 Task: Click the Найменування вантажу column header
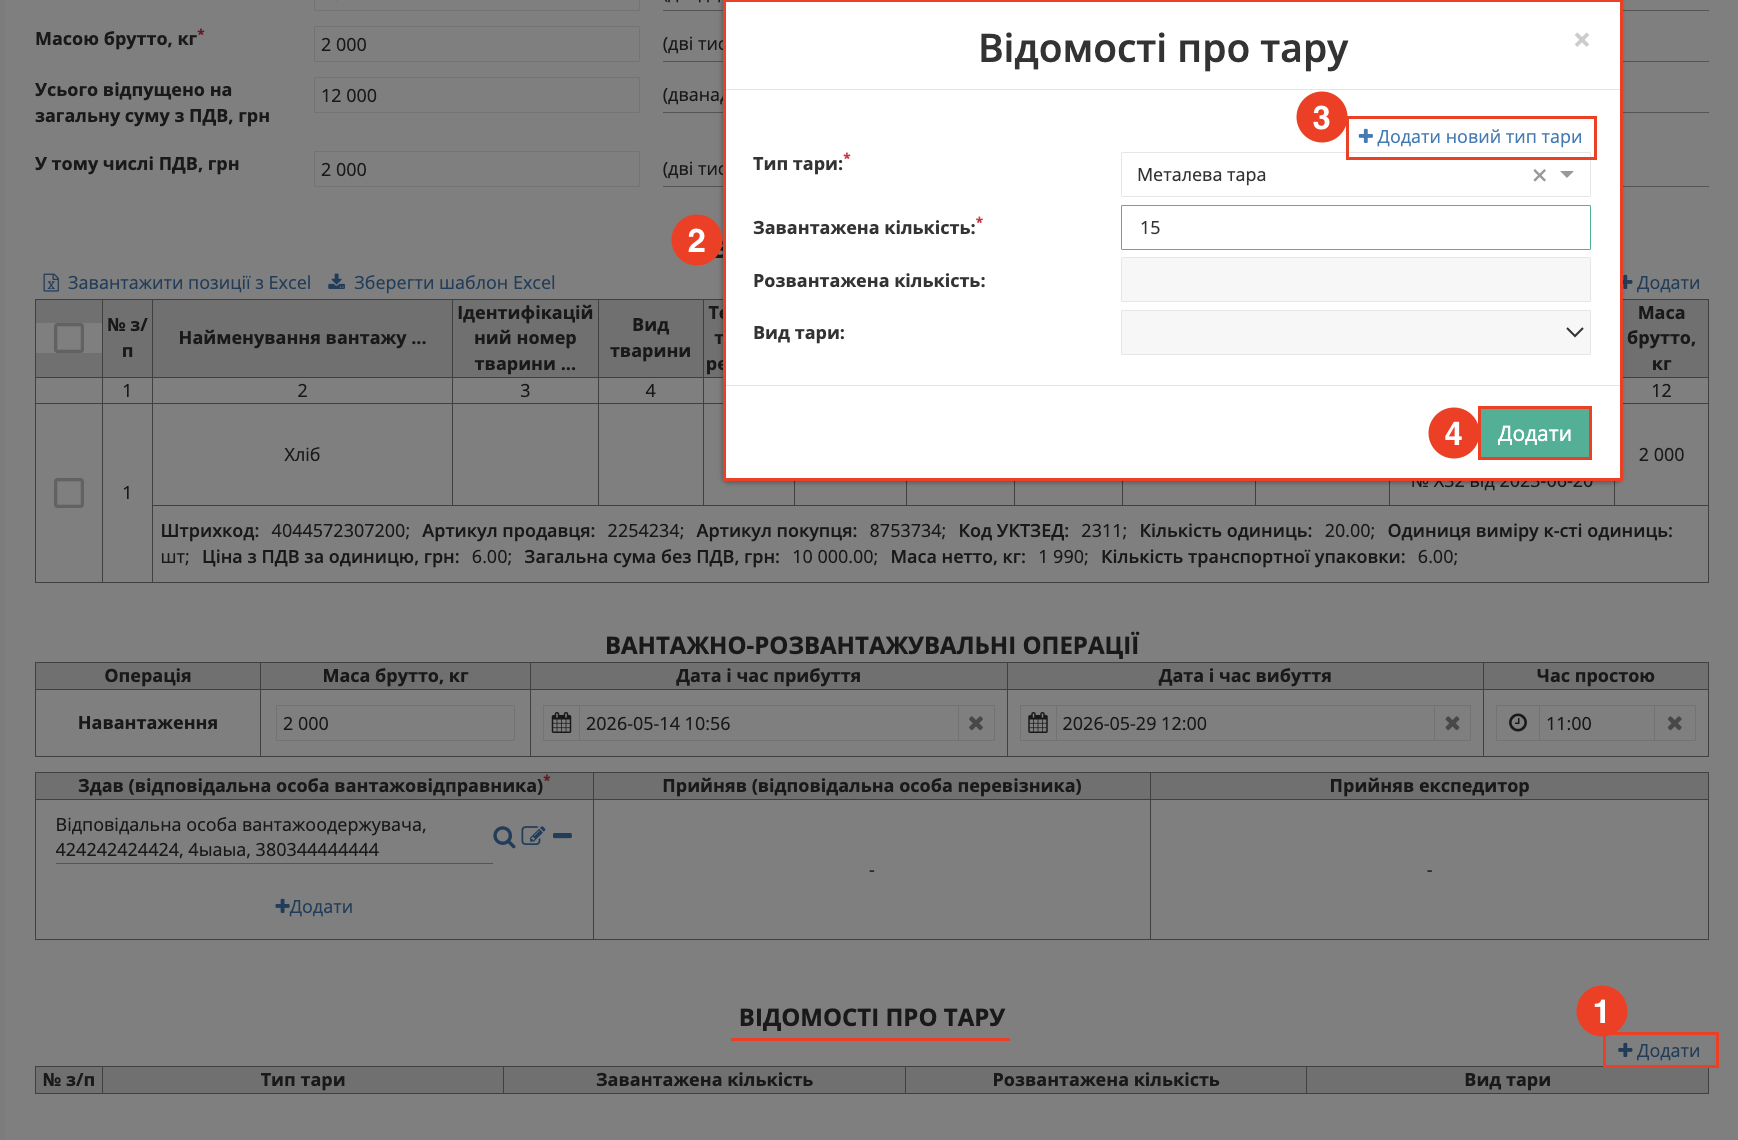coord(302,338)
